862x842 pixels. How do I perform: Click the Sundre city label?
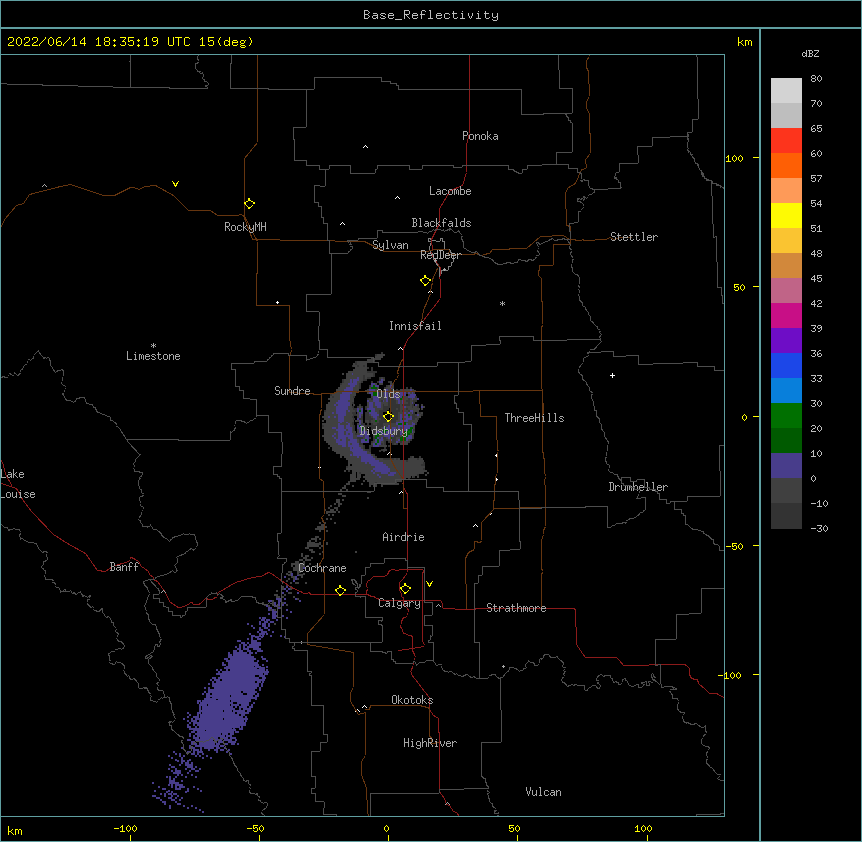pyautogui.click(x=292, y=391)
